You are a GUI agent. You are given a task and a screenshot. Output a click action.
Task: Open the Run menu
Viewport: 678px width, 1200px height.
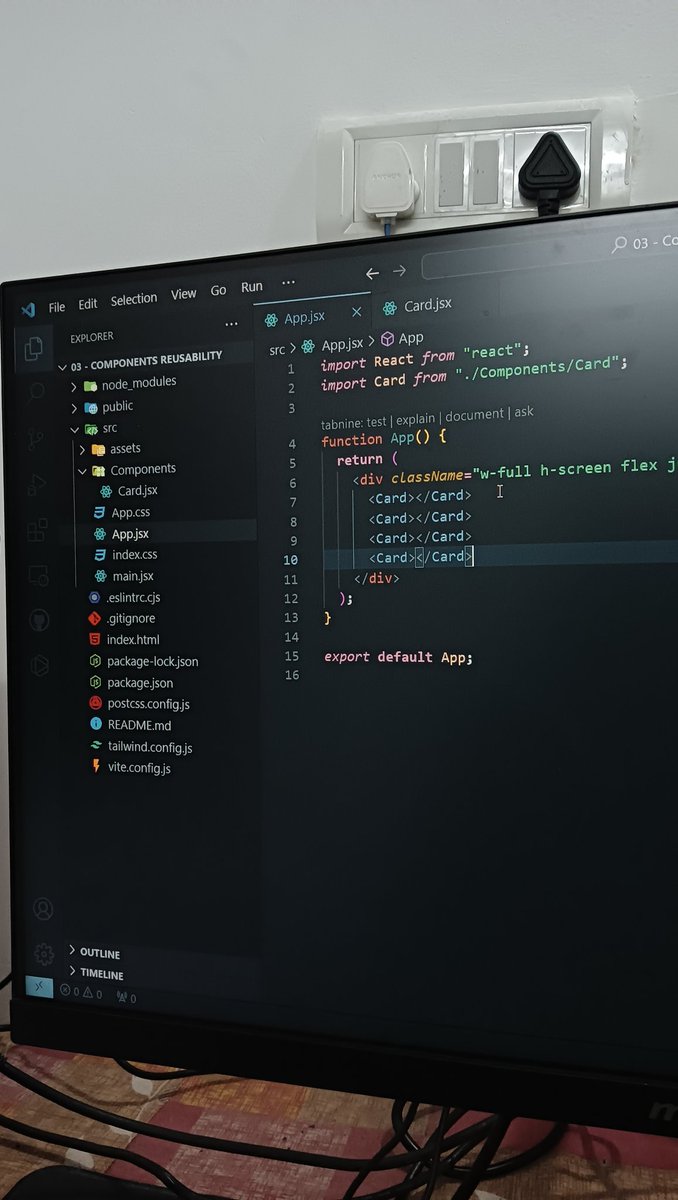tap(252, 287)
